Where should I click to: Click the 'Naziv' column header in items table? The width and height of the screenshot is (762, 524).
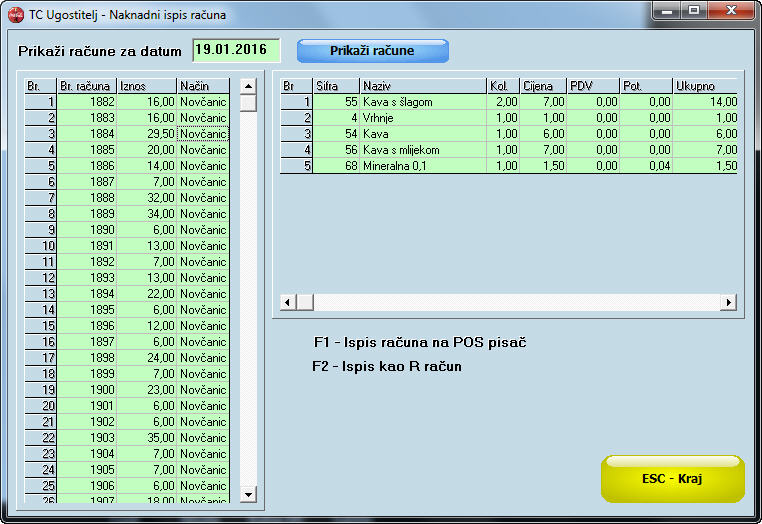(422, 86)
